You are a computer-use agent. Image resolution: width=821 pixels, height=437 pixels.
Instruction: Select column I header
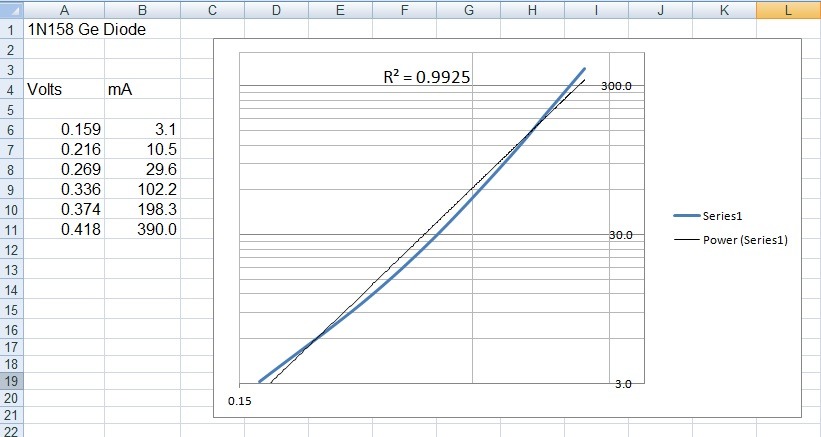tap(596, 10)
